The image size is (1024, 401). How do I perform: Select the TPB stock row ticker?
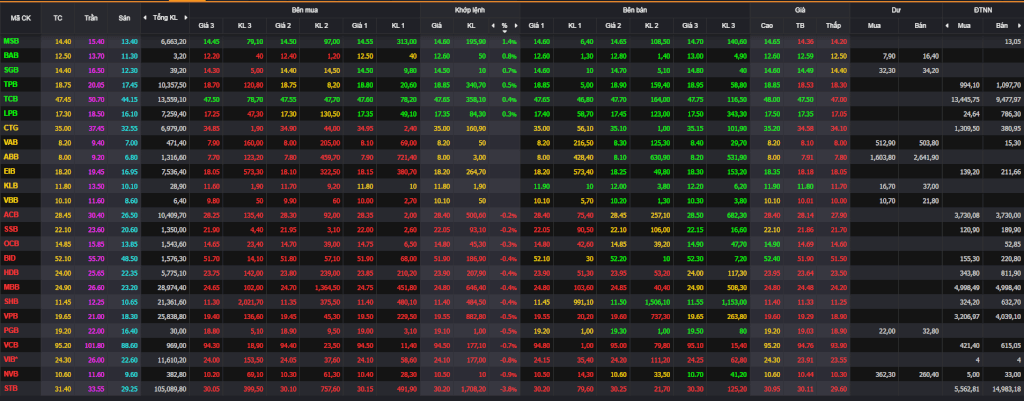tap(10, 84)
